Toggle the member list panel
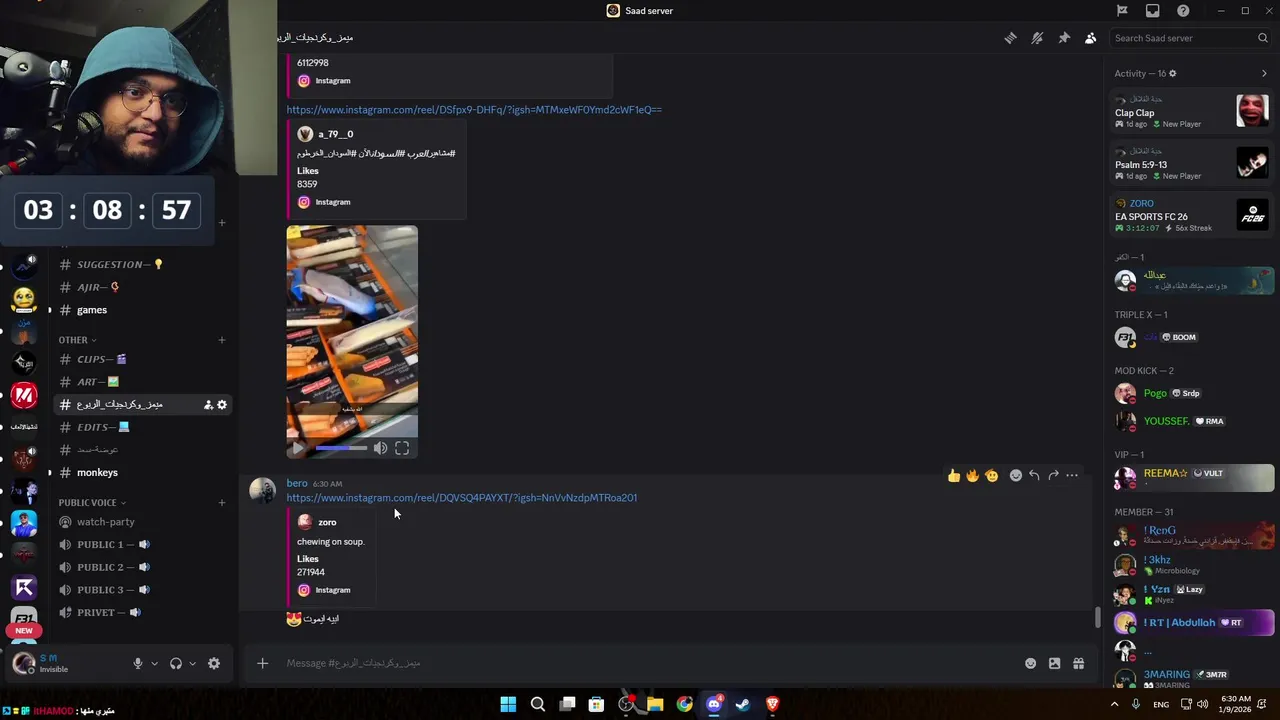1280x720 pixels. [x=1090, y=38]
